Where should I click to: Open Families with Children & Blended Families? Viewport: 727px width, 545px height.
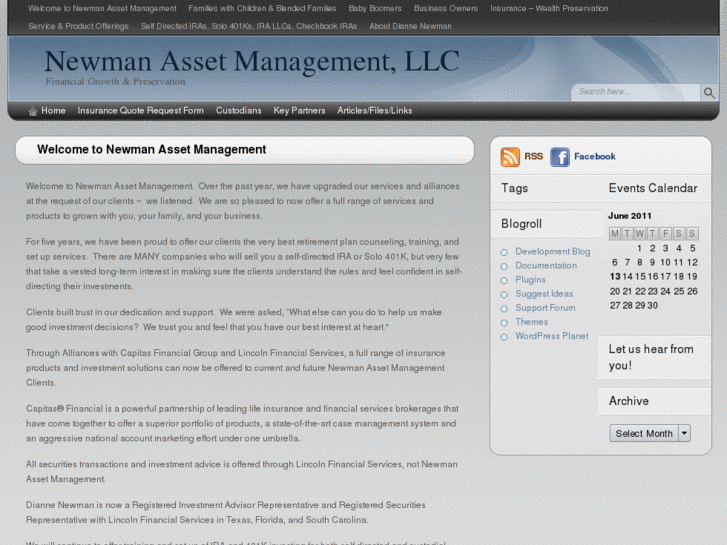(x=262, y=8)
